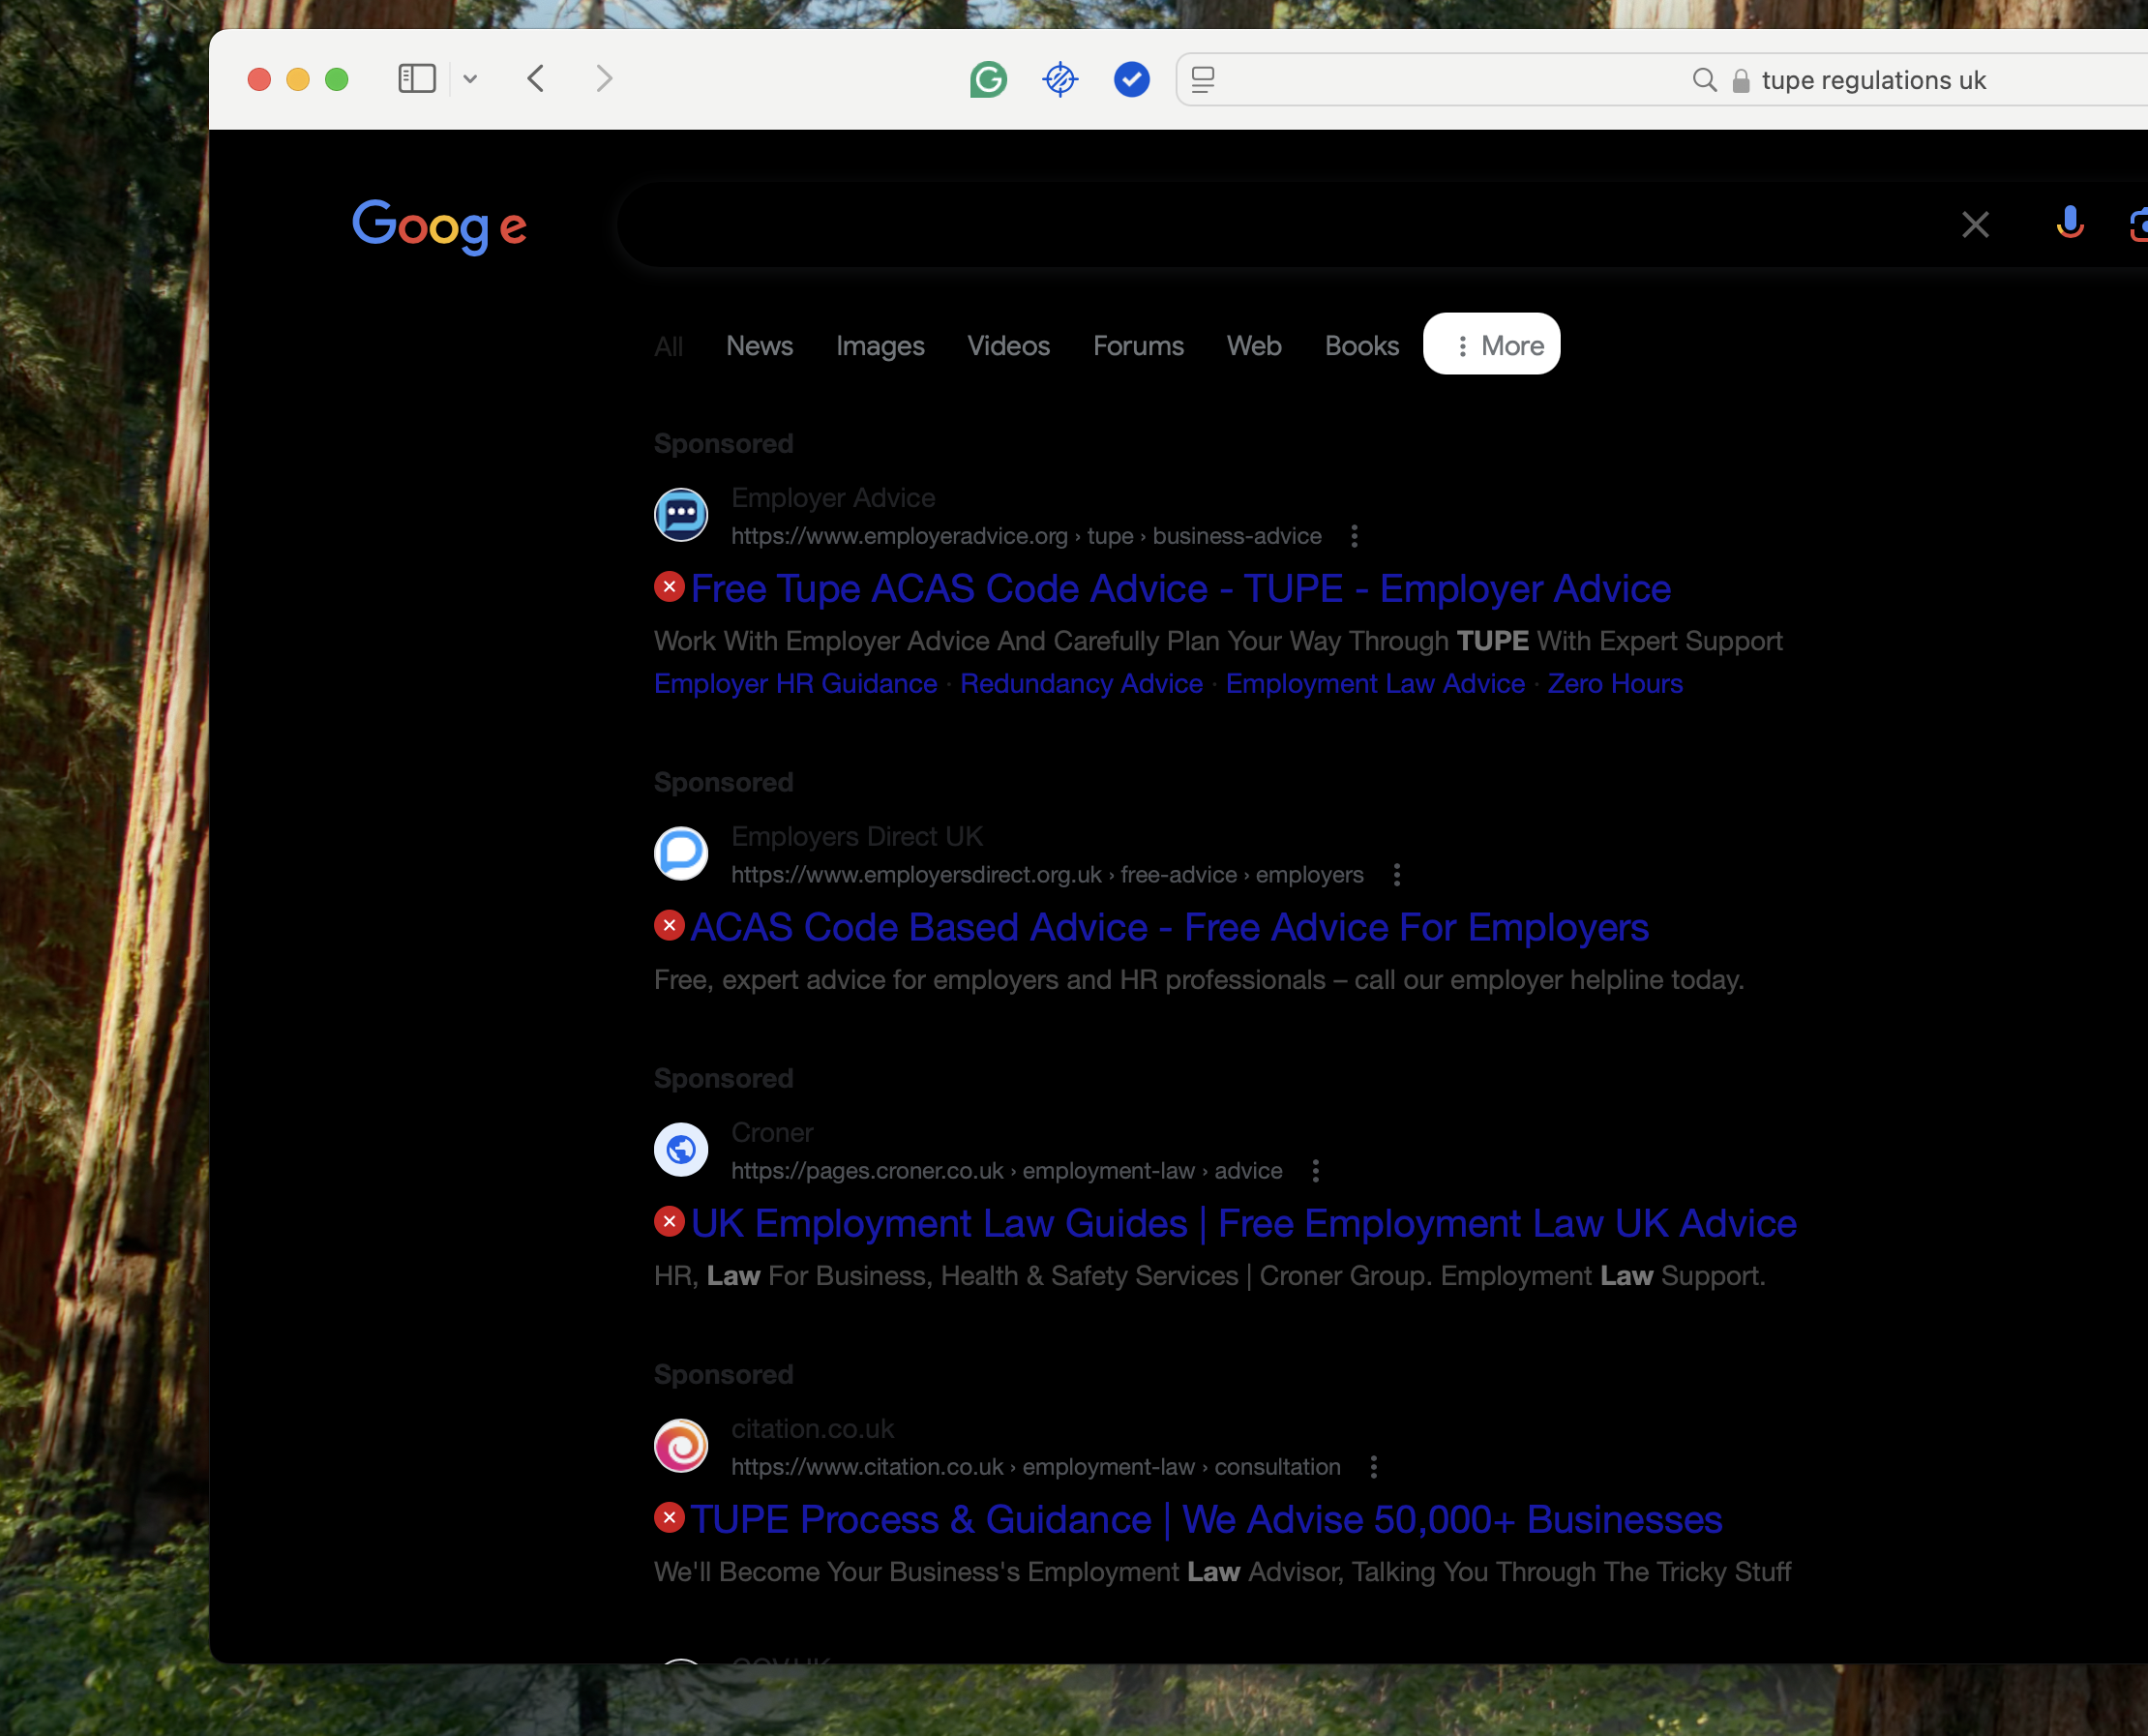Switch to the News tab
Viewport: 2148px width, 1736px height.
click(759, 346)
